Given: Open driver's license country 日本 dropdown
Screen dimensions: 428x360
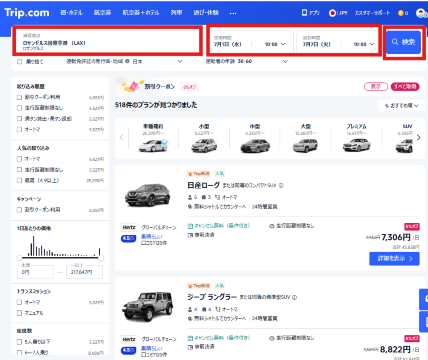Looking at the screenshot, I should tap(158, 61).
